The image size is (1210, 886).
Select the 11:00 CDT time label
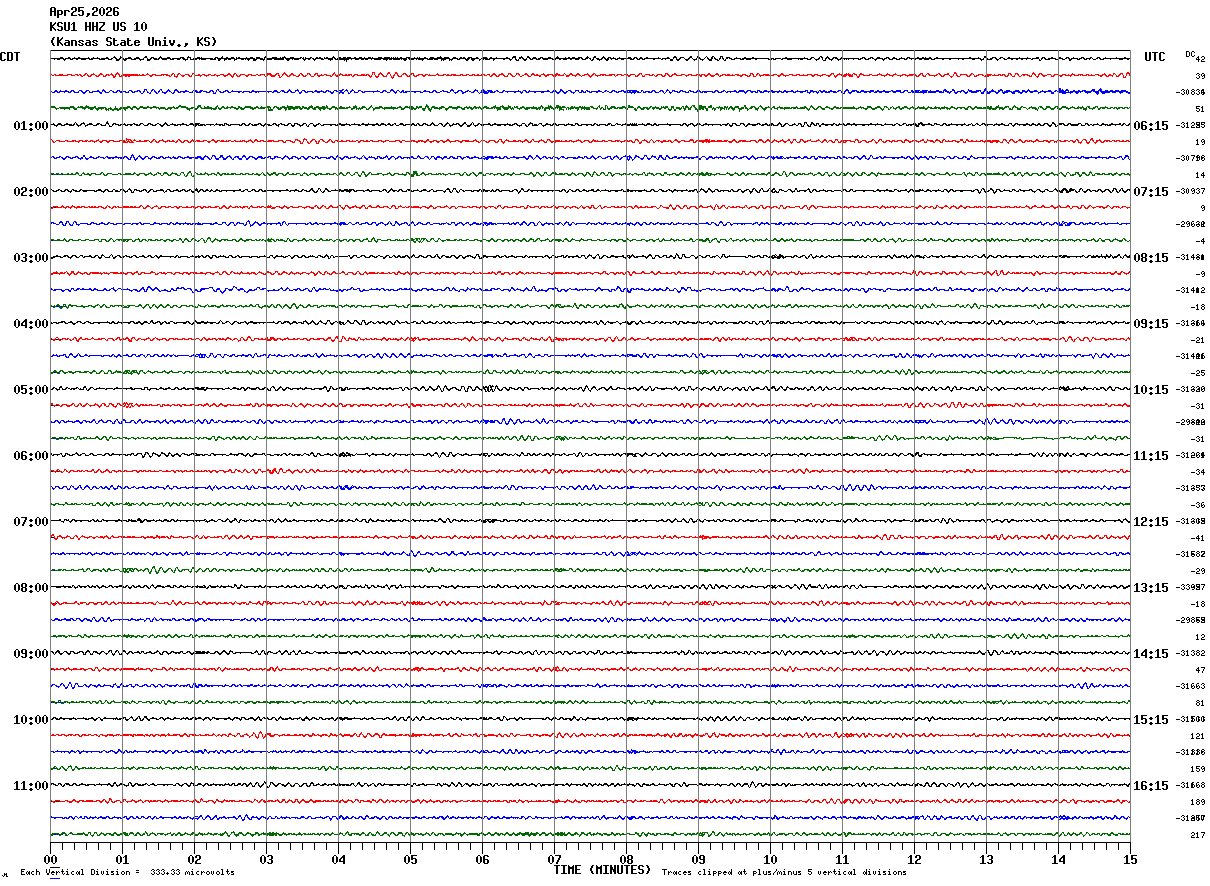pyautogui.click(x=30, y=786)
